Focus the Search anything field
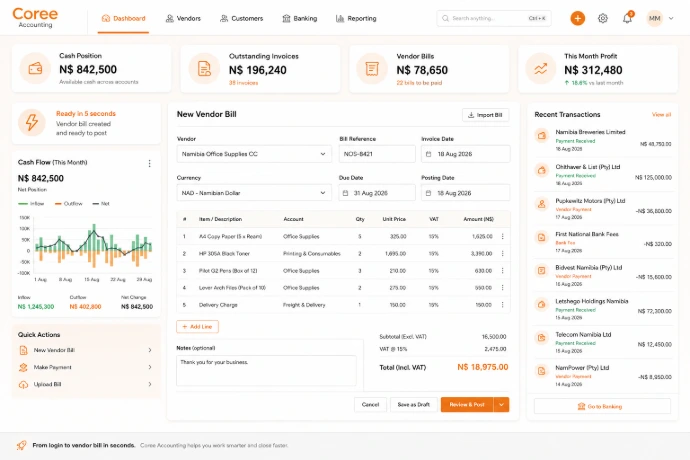This screenshot has width=690, height=460. (x=494, y=18)
